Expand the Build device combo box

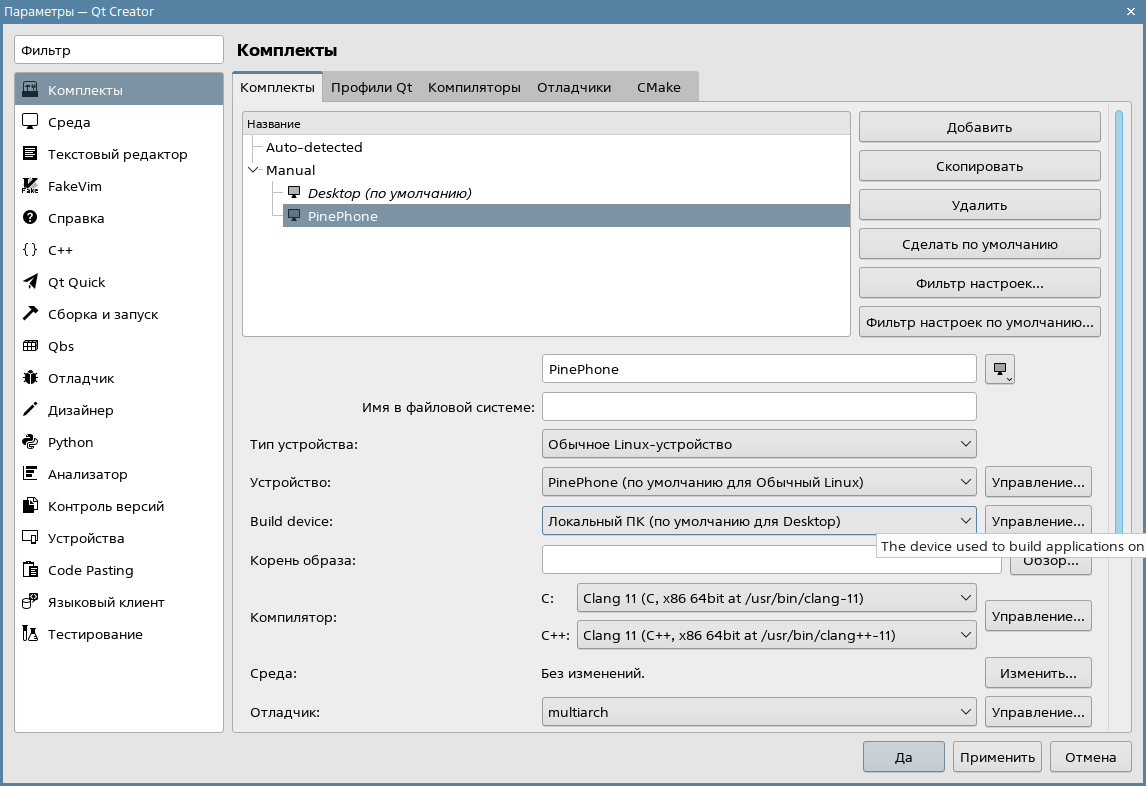tap(758, 521)
